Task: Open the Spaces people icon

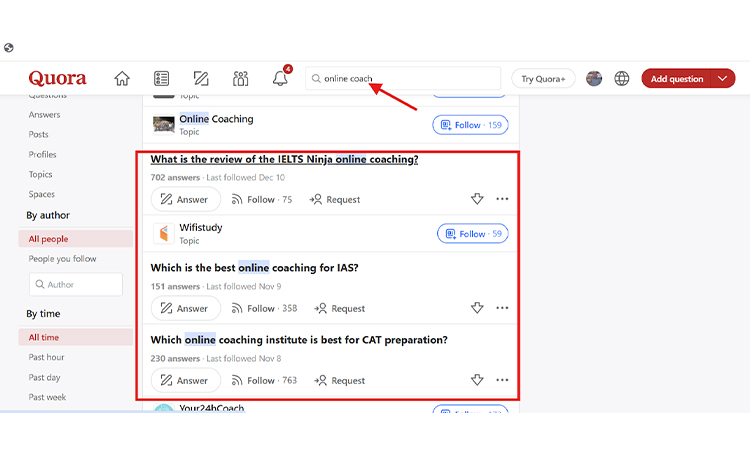Action: pyautogui.click(x=241, y=78)
